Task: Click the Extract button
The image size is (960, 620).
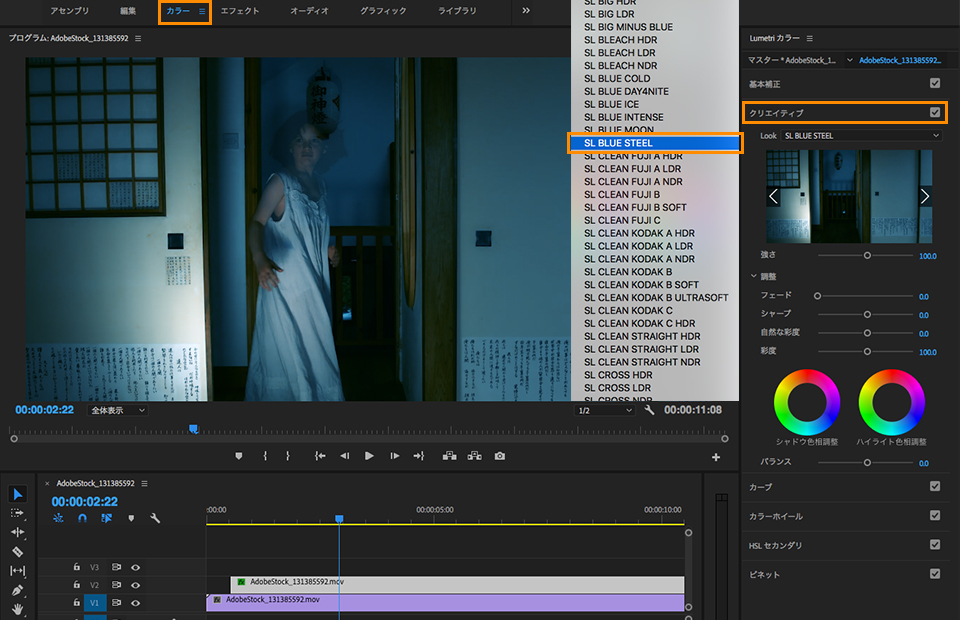Action: click(474, 456)
